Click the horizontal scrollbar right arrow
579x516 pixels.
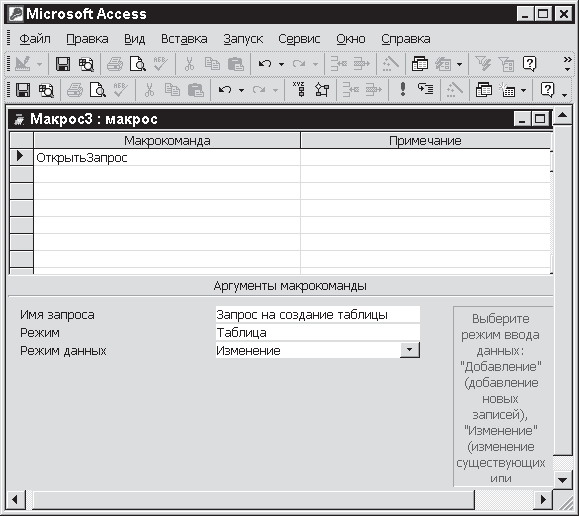(x=543, y=500)
